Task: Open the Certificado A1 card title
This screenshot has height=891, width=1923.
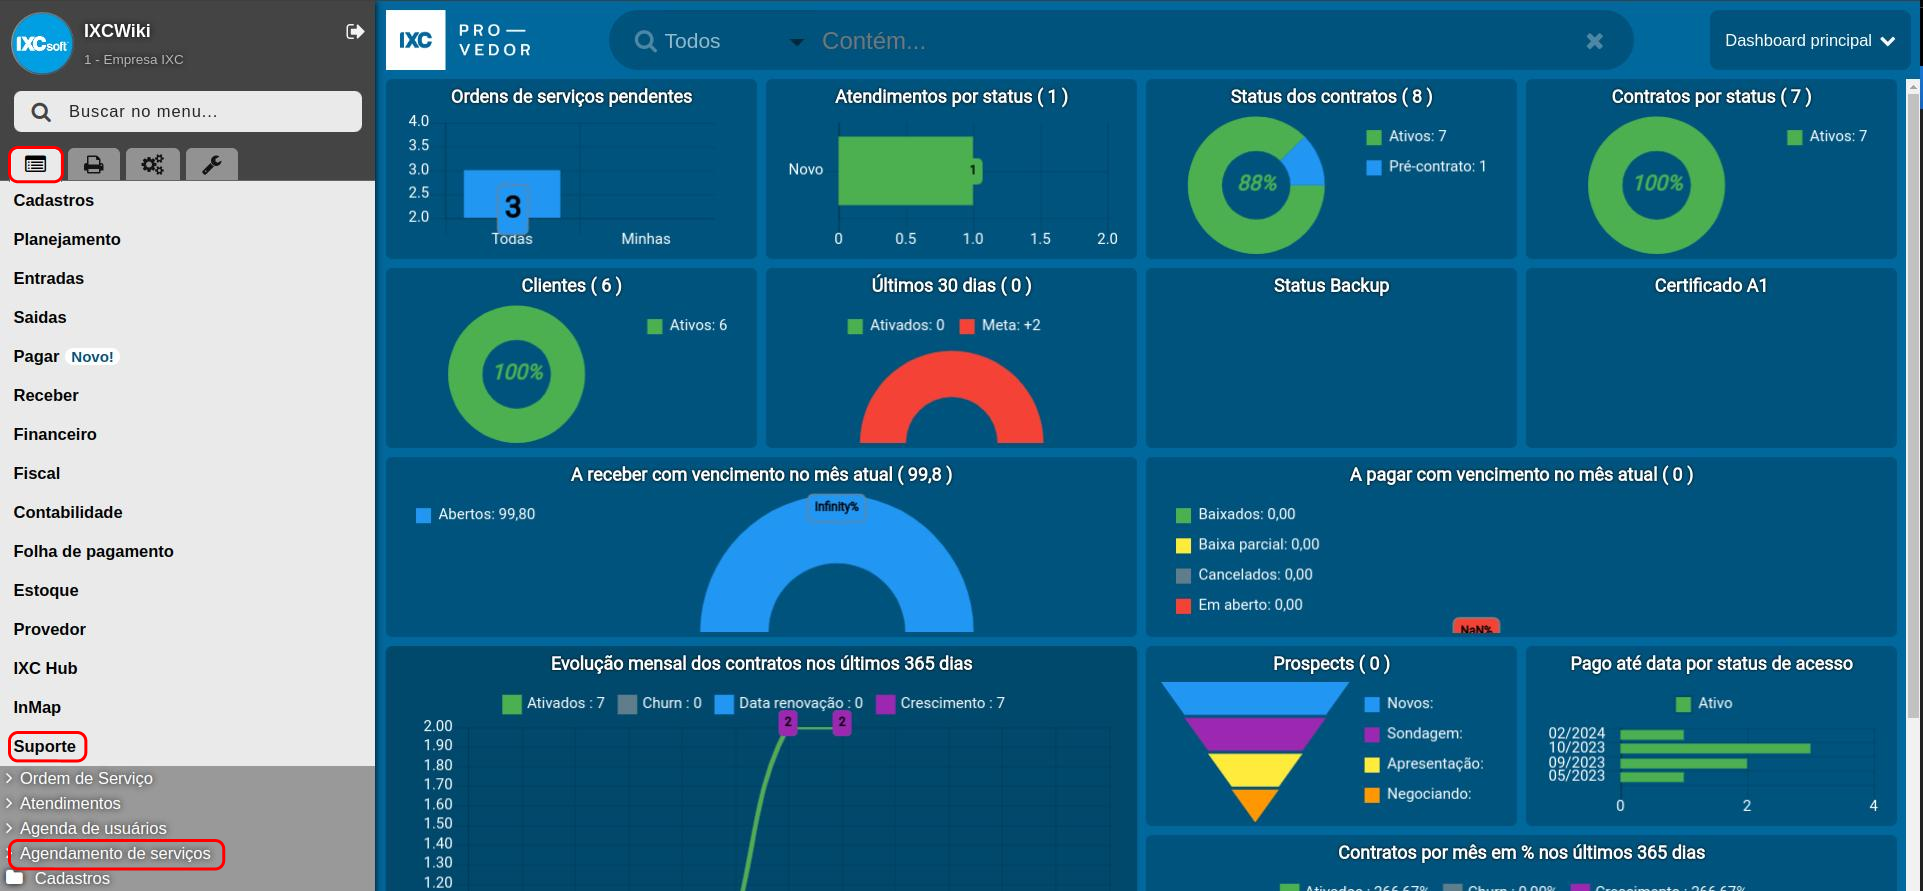Action: (x=1711, y=285)
